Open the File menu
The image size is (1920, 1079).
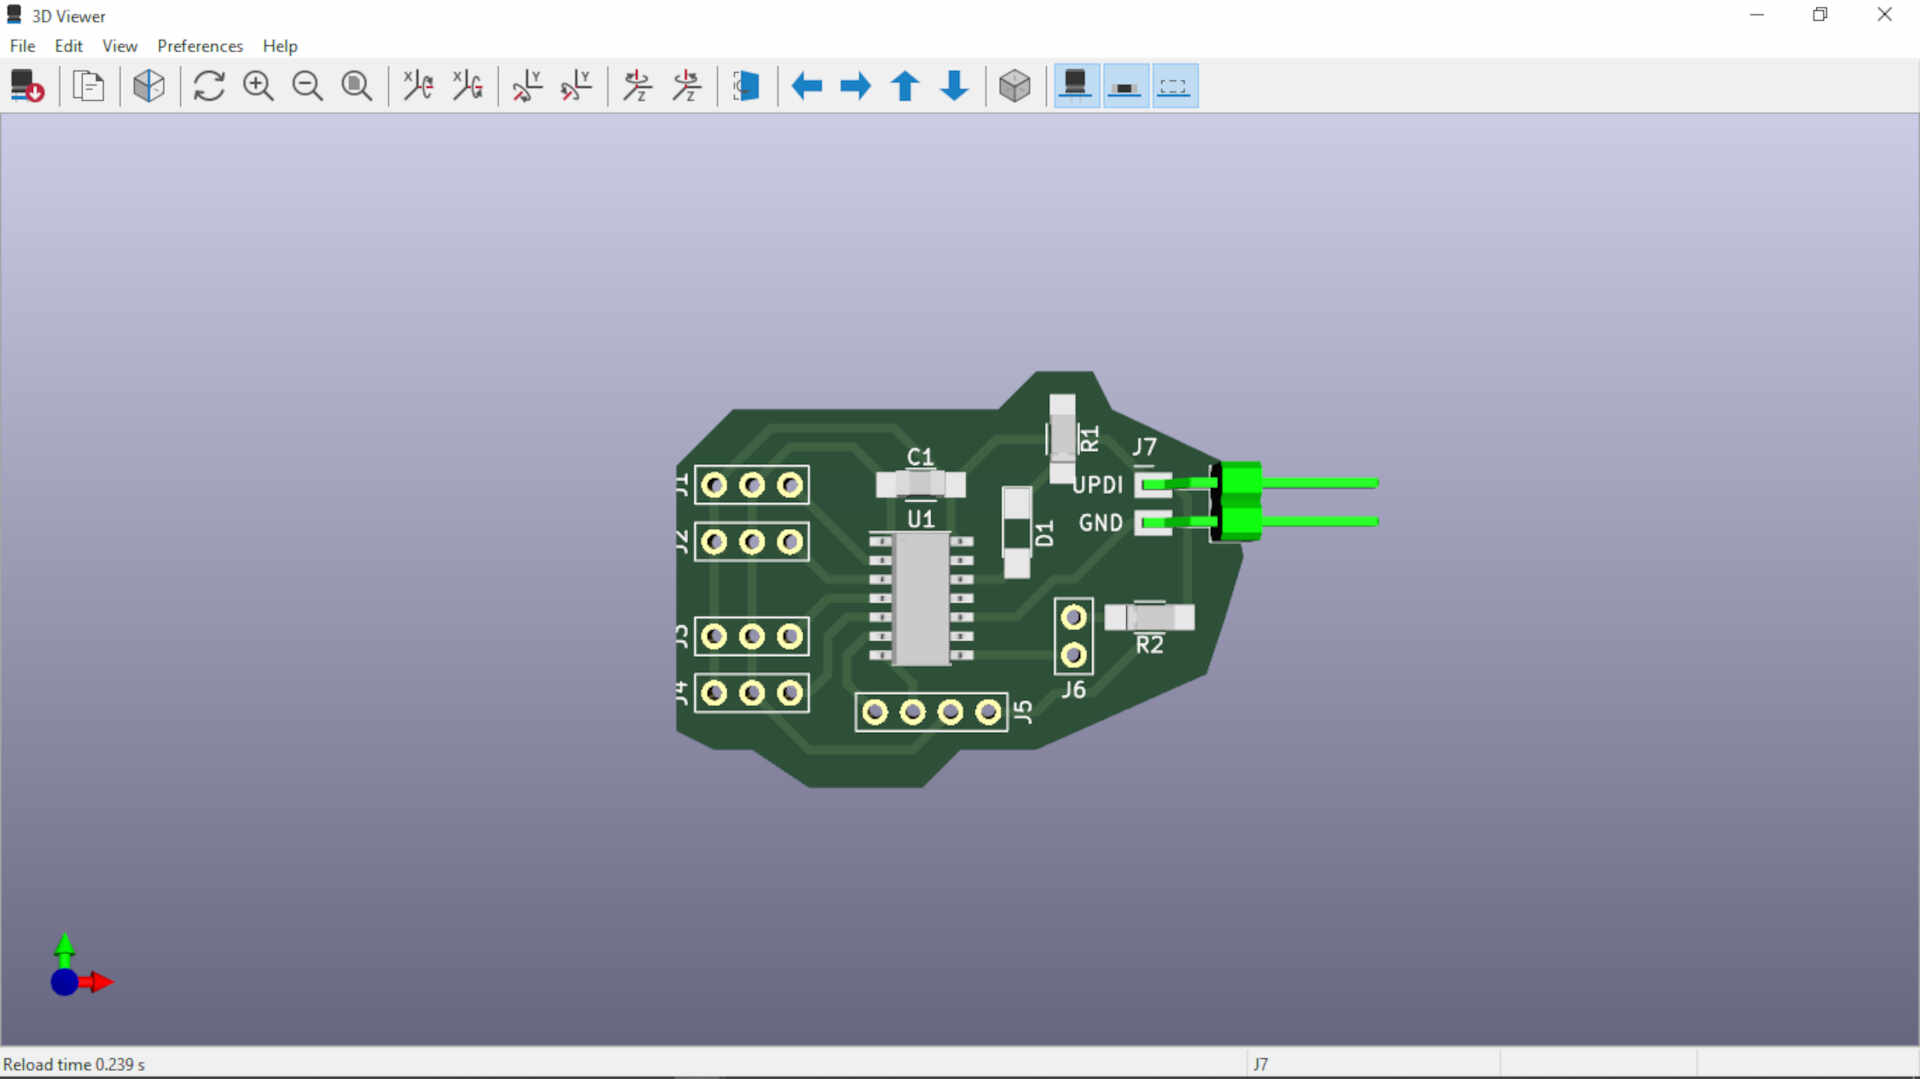[22, 46]
